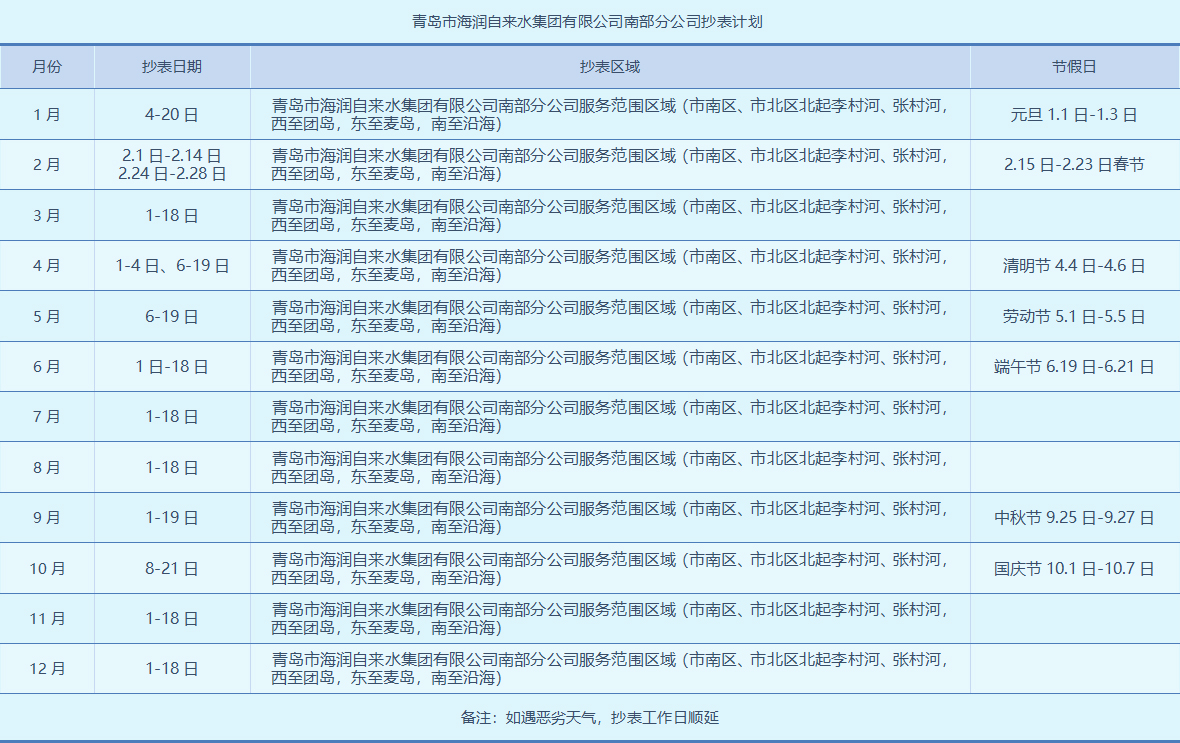Click the 清明节 4.4日-4.6日 cell
Screen dimensions: 1180x743
(x=1073, y=265)
